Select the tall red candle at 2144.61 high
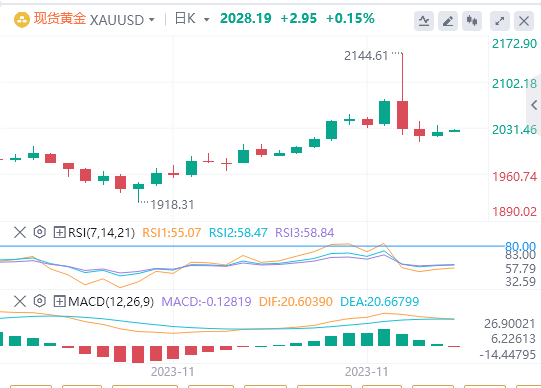This screenshot has height=388, width=541. click(x=402, y=115)
